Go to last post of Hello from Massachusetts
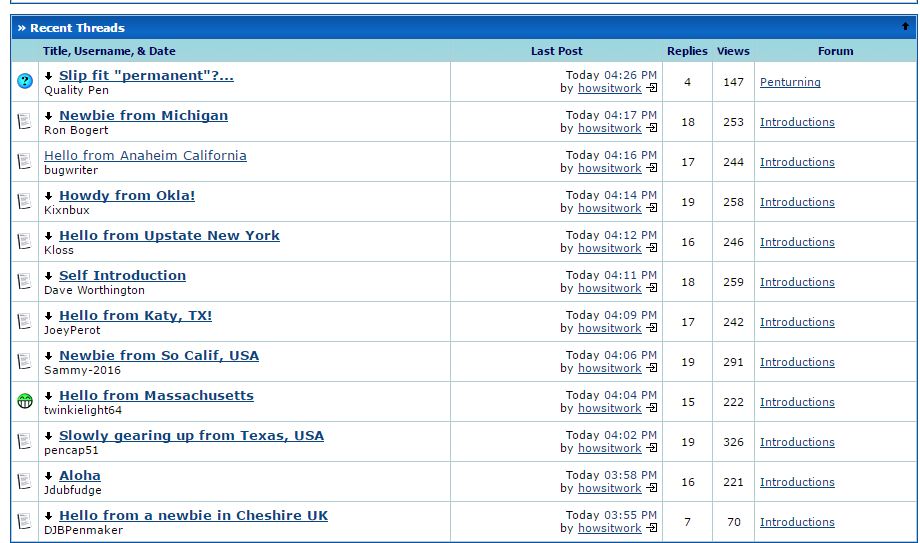The height and width of the screenshot is (543, 920). (x=652, y=407)
